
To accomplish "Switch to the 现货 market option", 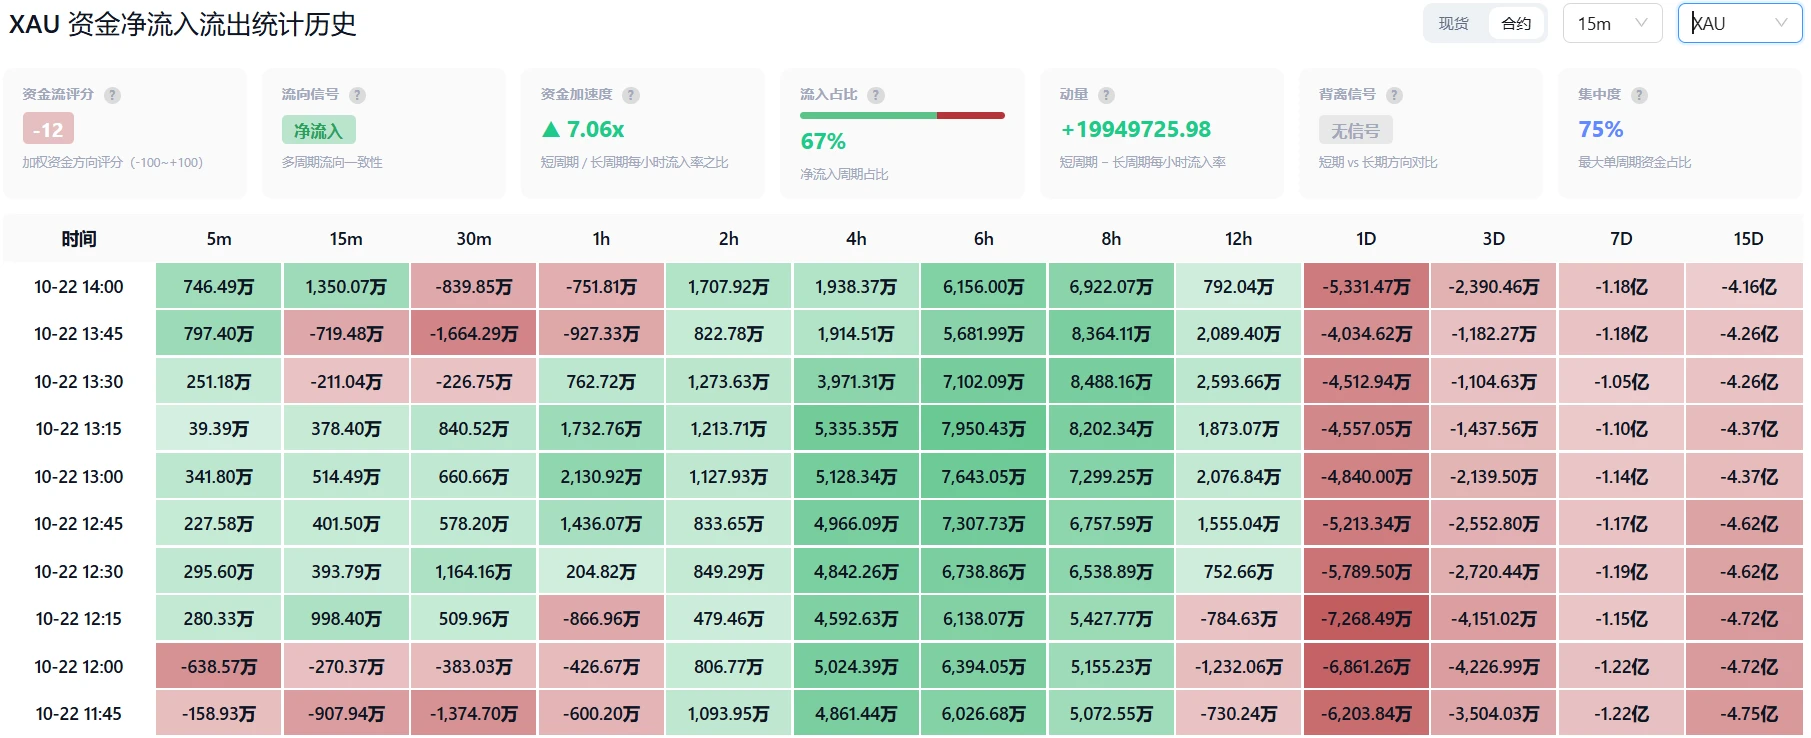I will tap(1454, 23).
